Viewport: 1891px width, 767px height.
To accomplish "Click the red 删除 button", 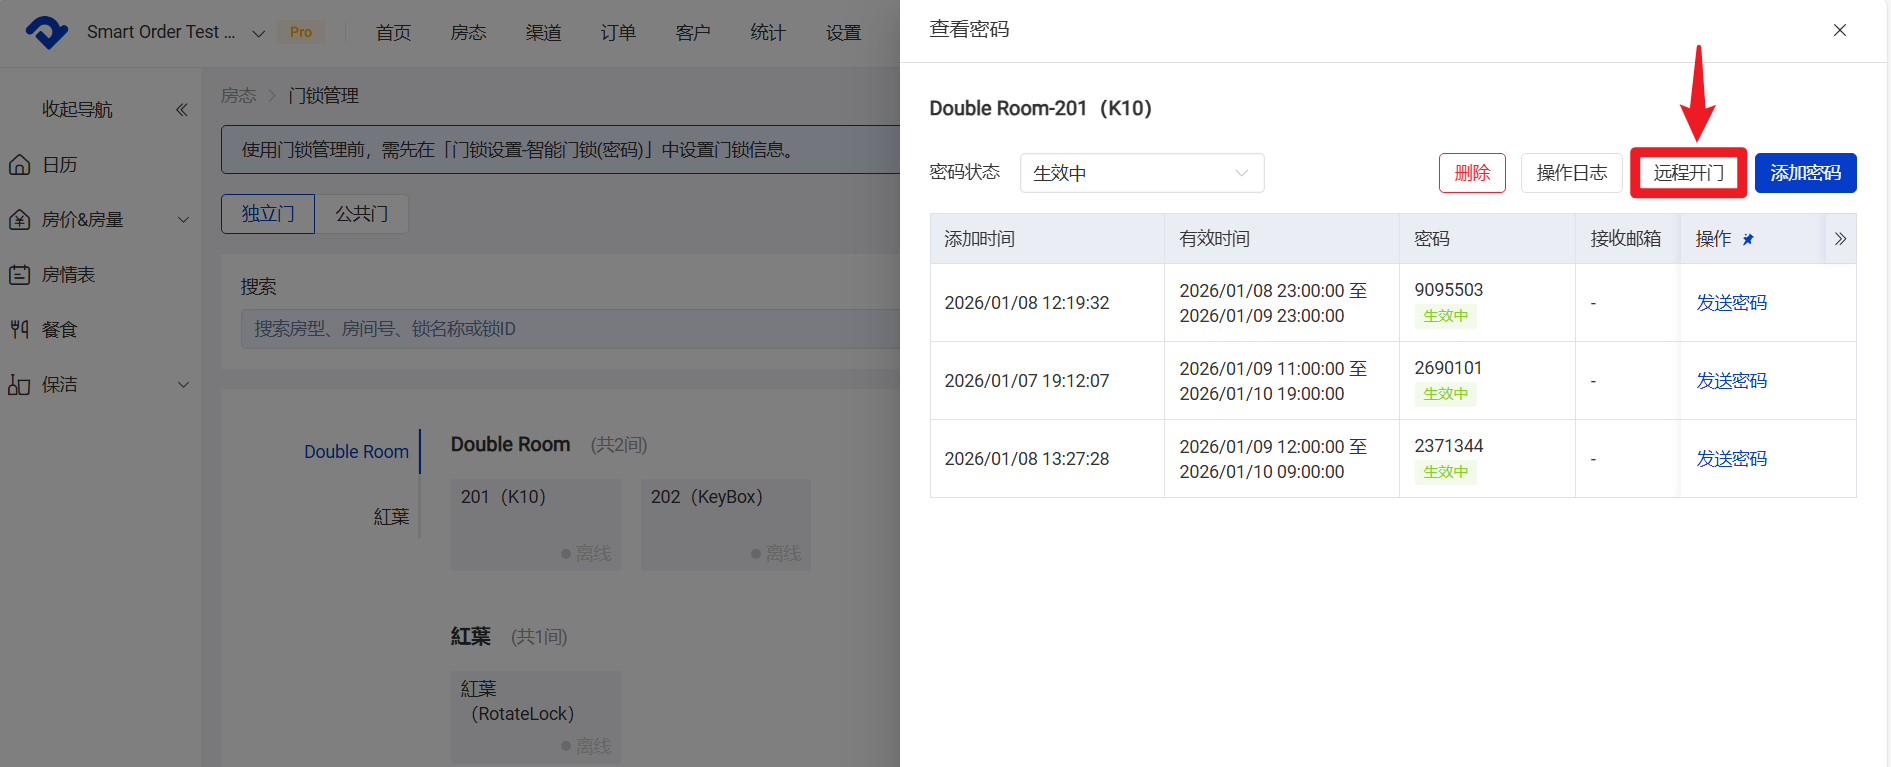I will tap(1472, 173).
